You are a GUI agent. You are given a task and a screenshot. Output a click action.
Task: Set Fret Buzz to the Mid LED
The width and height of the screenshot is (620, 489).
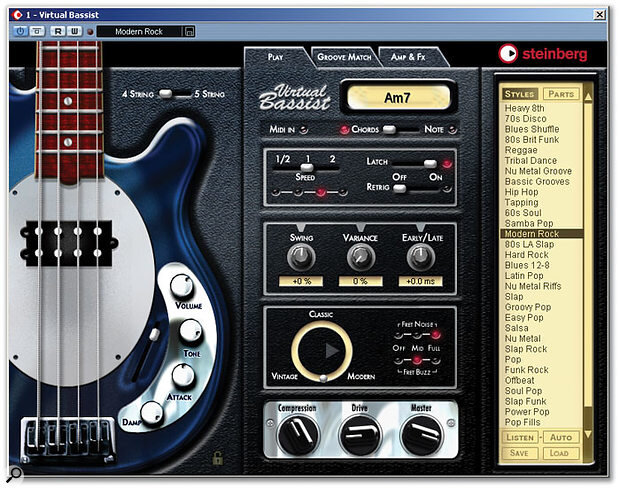tap(417, 360)
